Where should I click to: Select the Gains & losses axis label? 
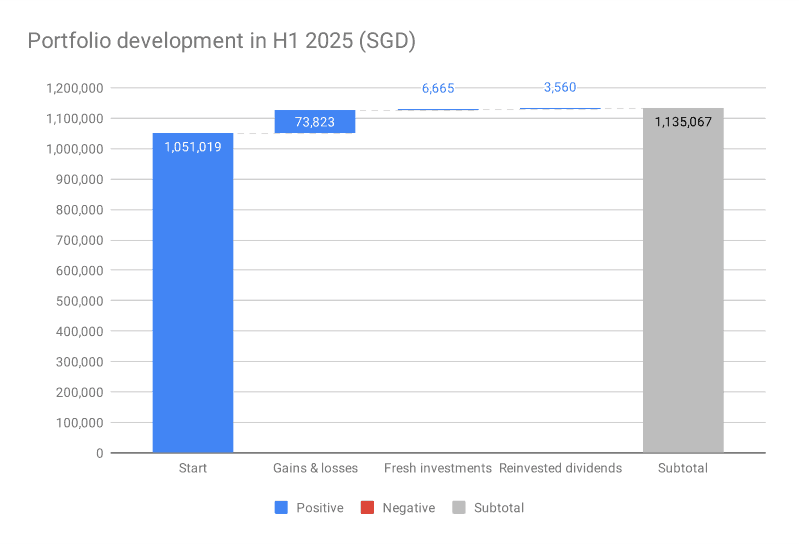tap(315, 468)
